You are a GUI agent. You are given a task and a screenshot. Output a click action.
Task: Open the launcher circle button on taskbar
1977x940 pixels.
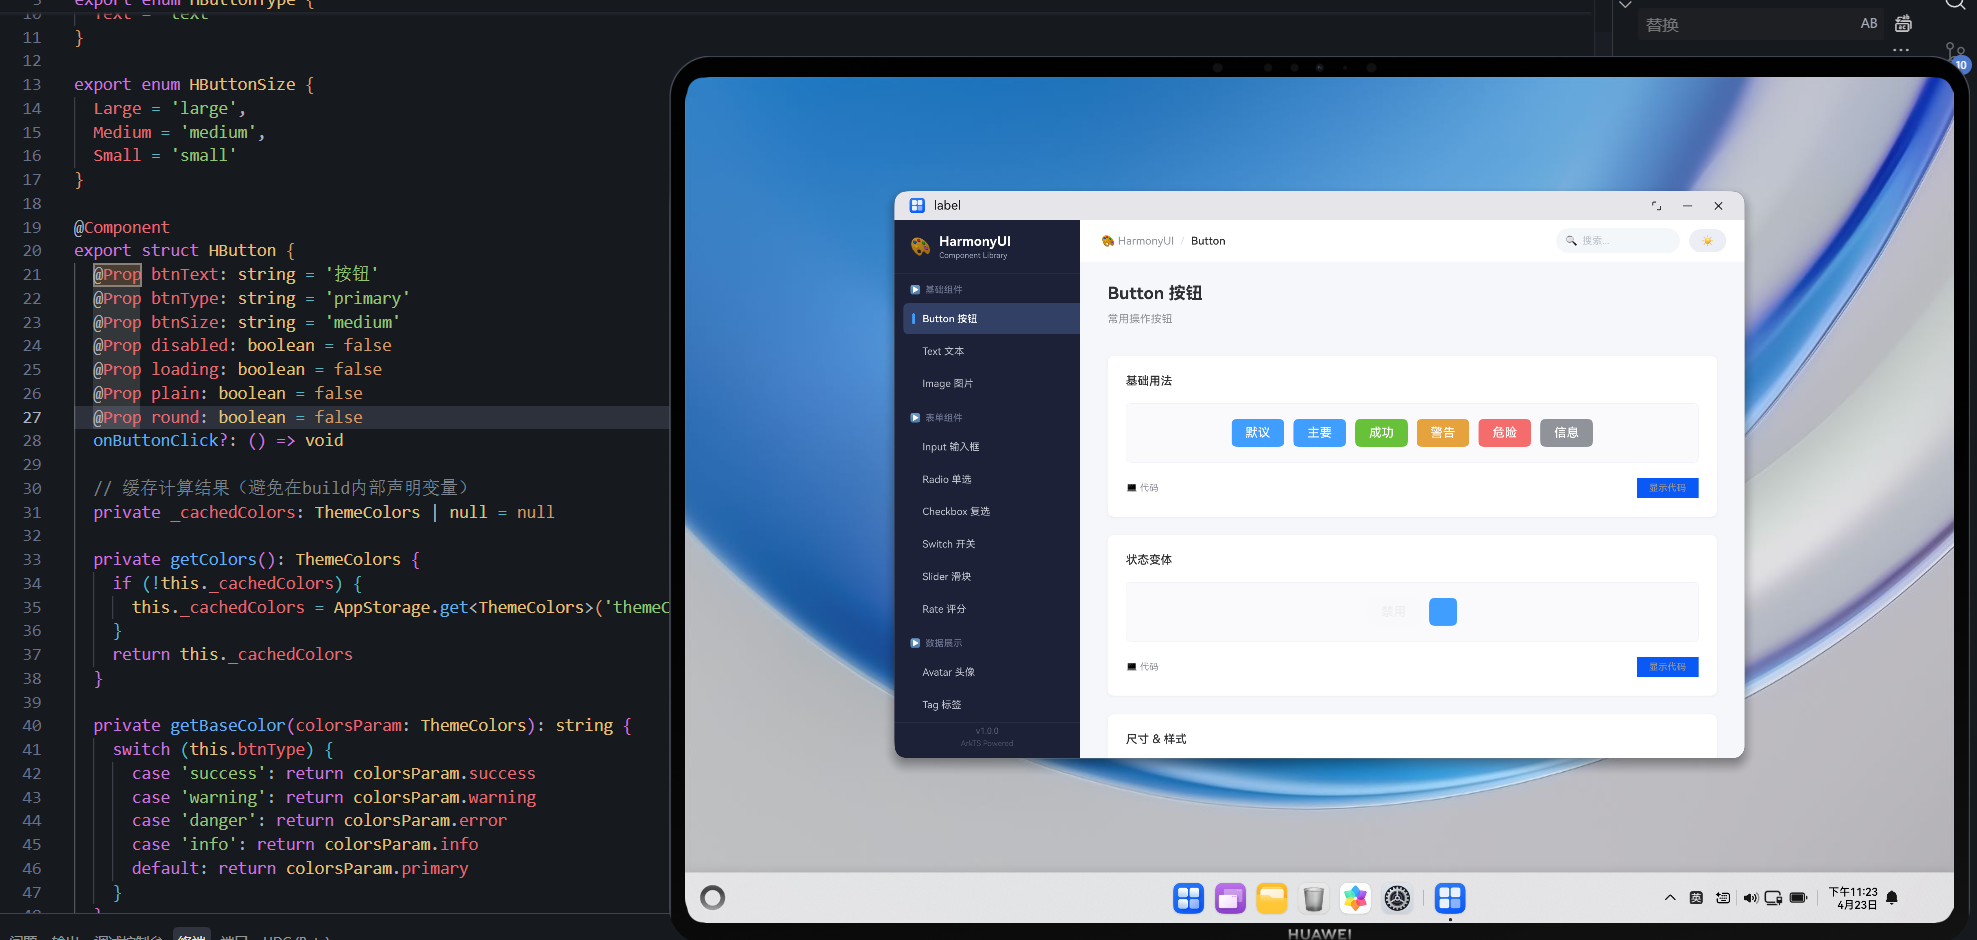(x=712, y=898)
